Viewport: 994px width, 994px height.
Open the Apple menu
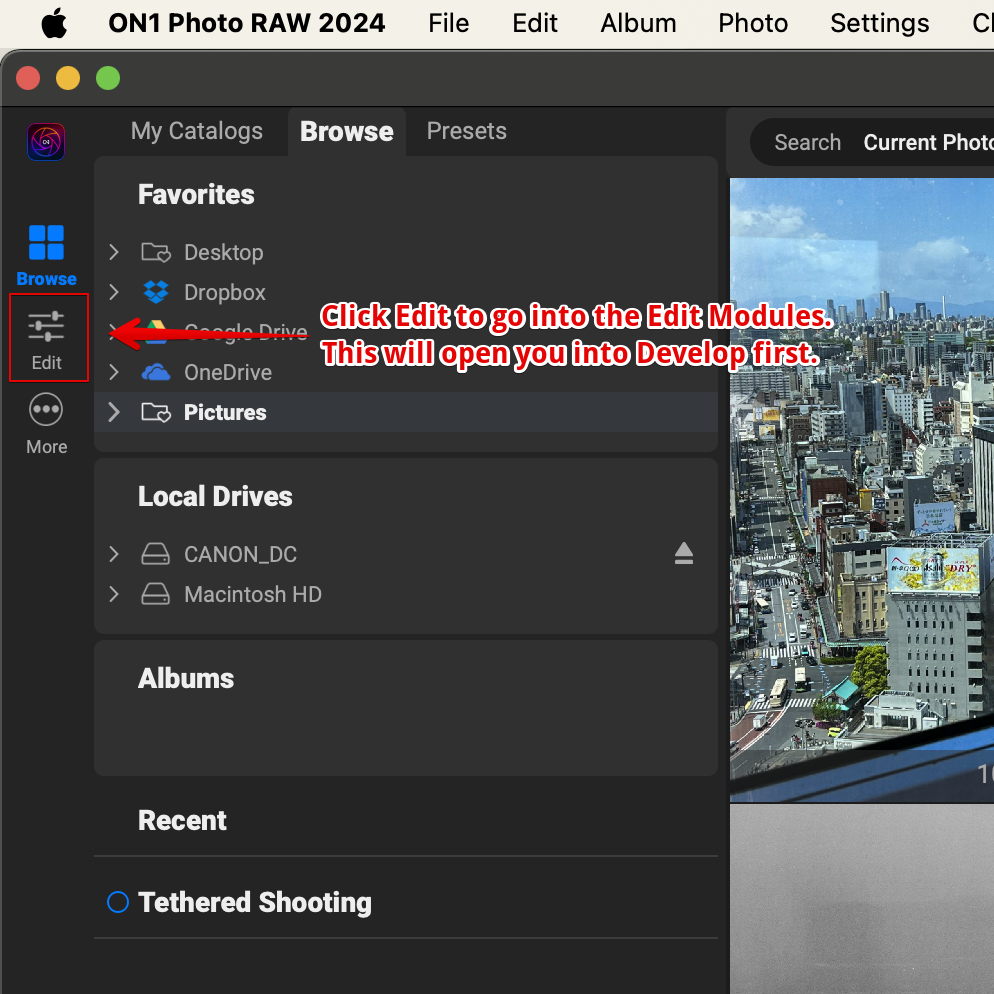point(54,24)
